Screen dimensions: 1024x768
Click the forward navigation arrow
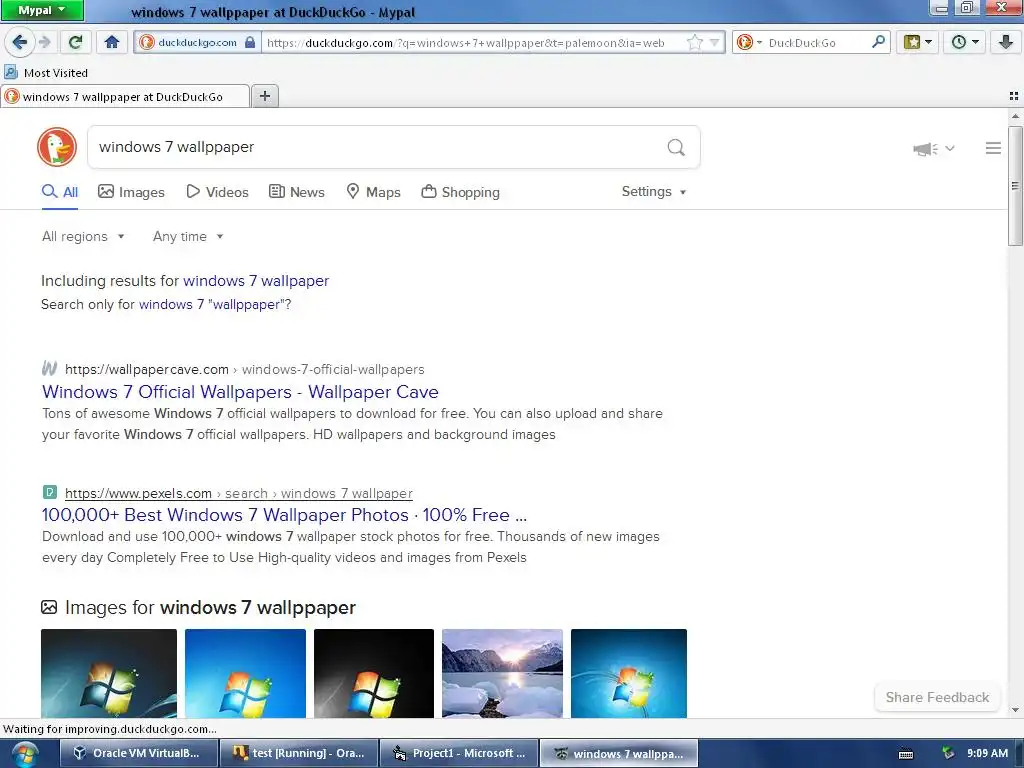tap(44, 42)
